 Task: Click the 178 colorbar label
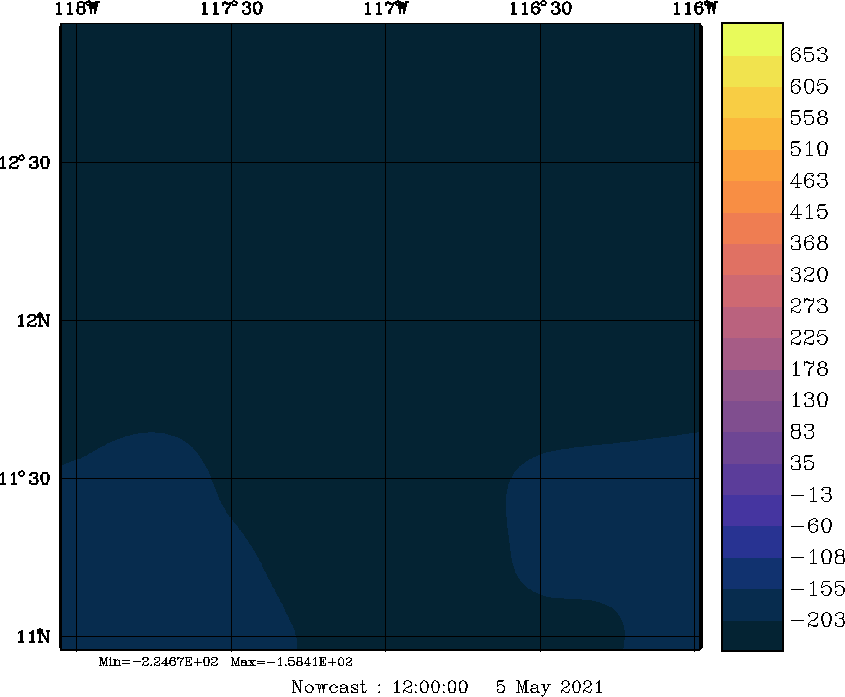809,369
